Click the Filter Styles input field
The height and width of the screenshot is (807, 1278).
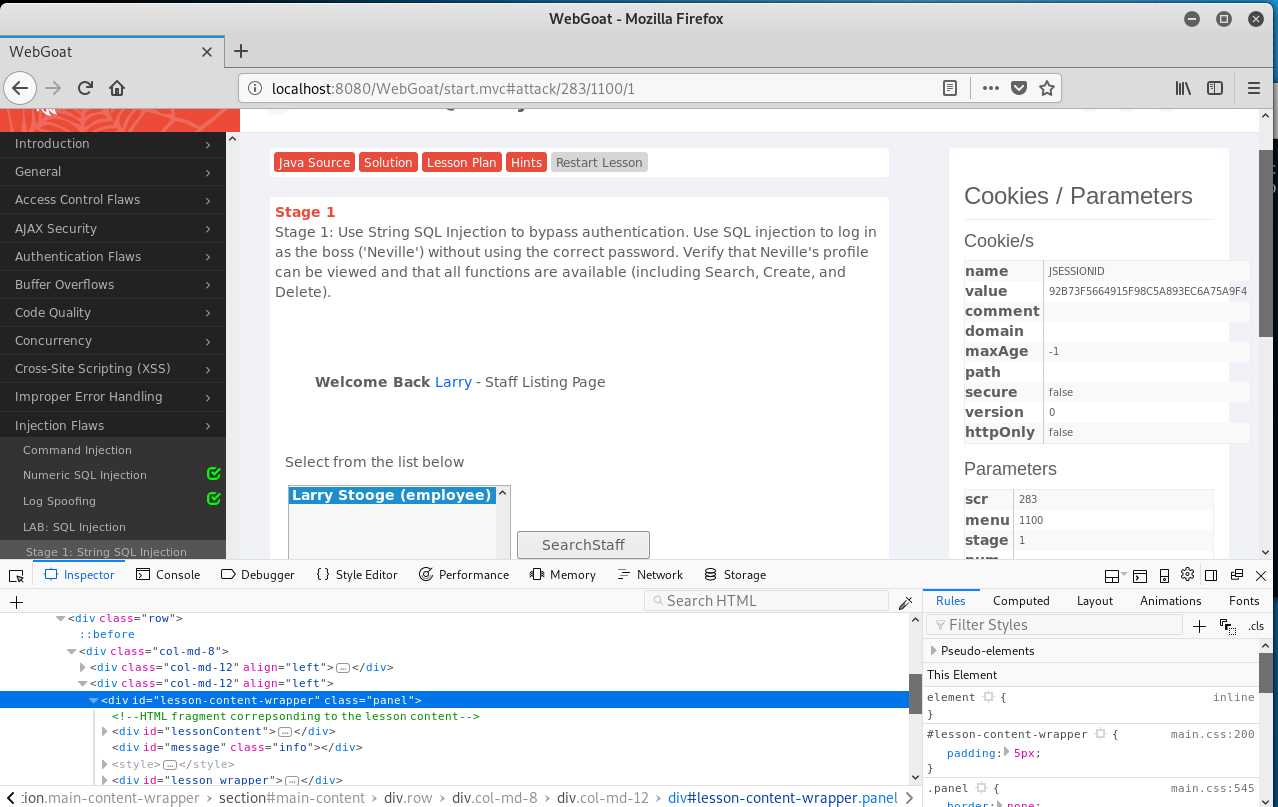point(1055,625)
